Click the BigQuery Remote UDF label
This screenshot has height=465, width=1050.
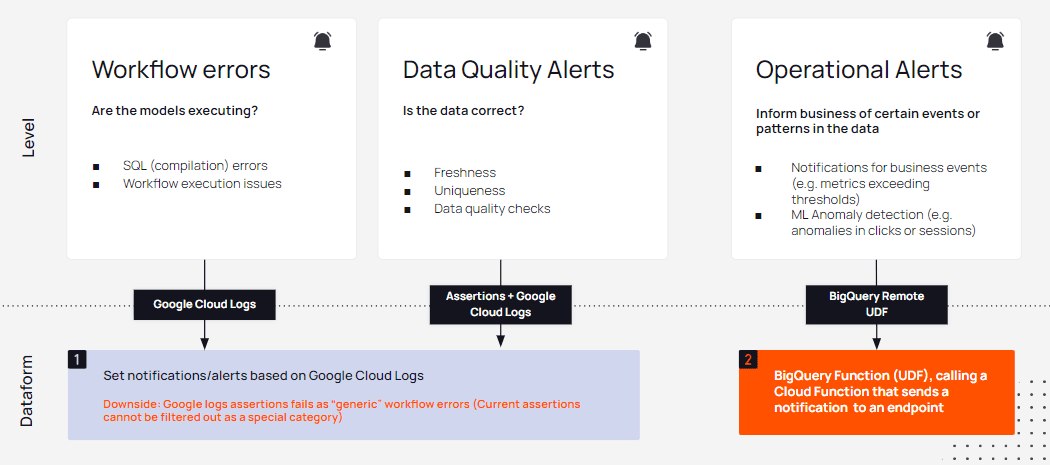coord(877,304)
